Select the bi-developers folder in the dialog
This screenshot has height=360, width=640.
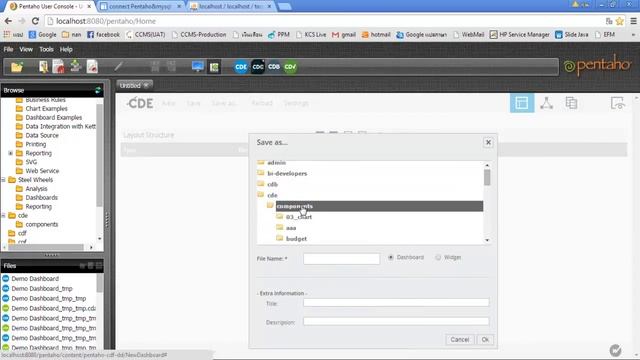coord(287,173)
